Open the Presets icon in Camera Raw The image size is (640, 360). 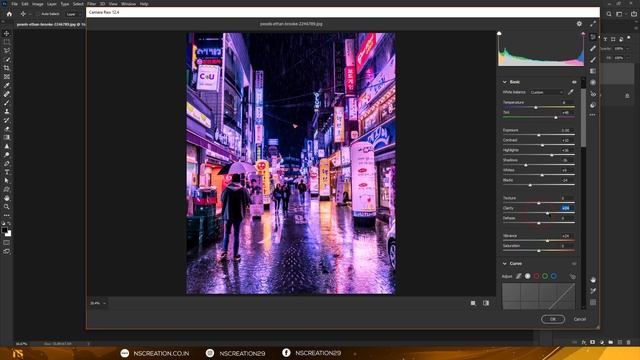pyautogui.click(x=593, y=105)
